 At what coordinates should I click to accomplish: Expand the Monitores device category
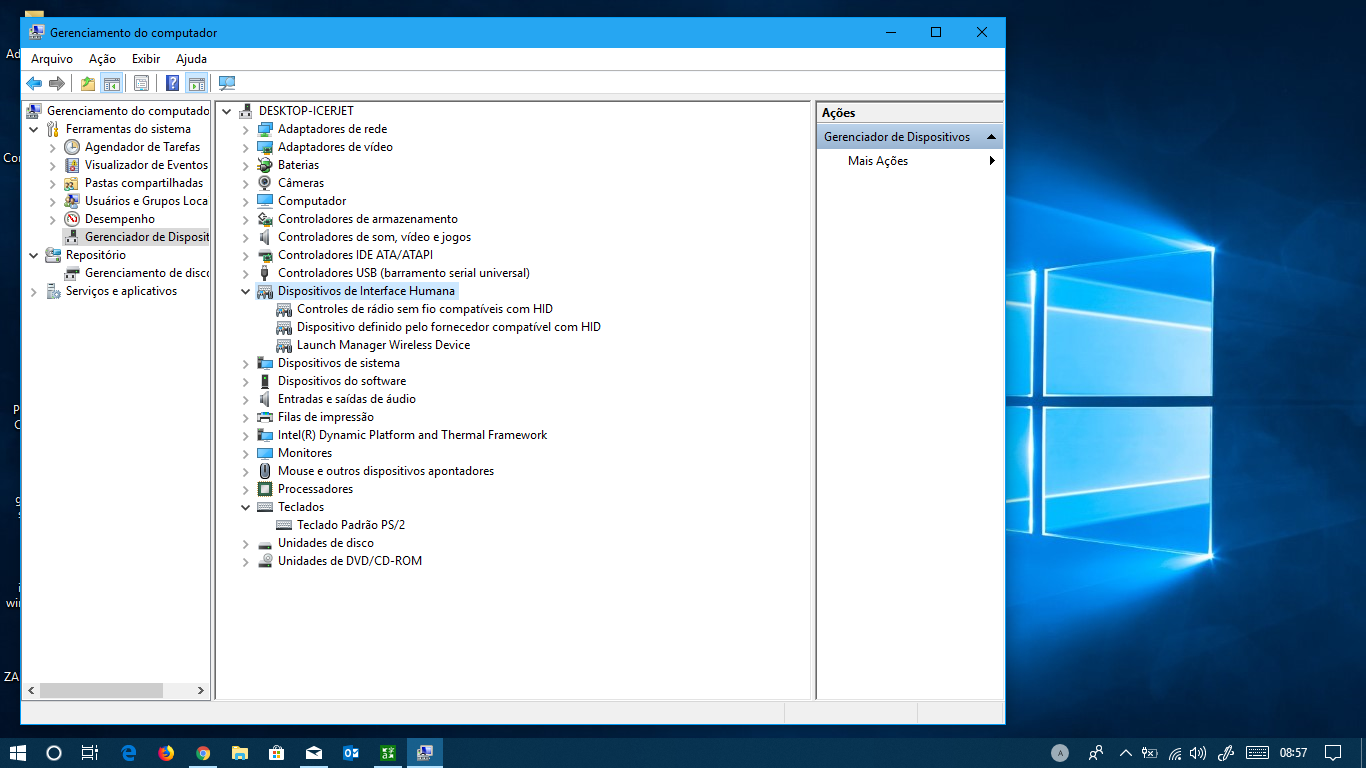pyautogui.click(x=246, y=452)
